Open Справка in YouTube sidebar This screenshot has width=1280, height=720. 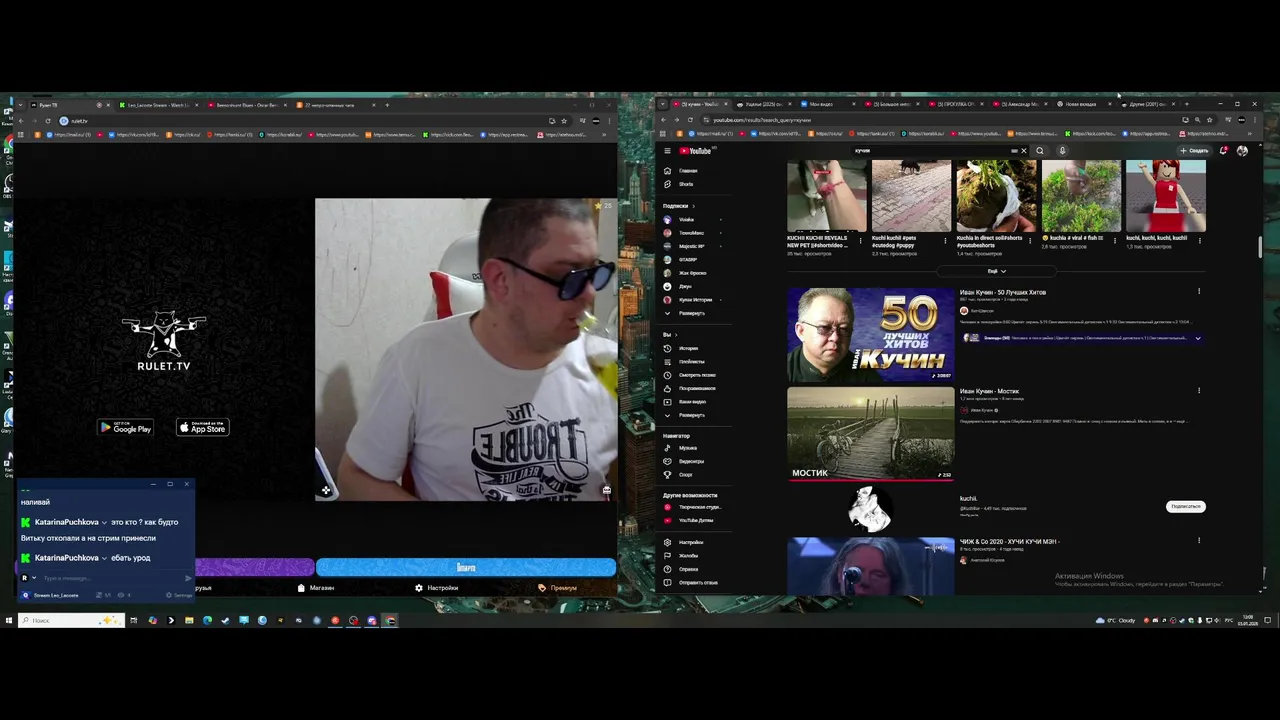click(696, 569)
